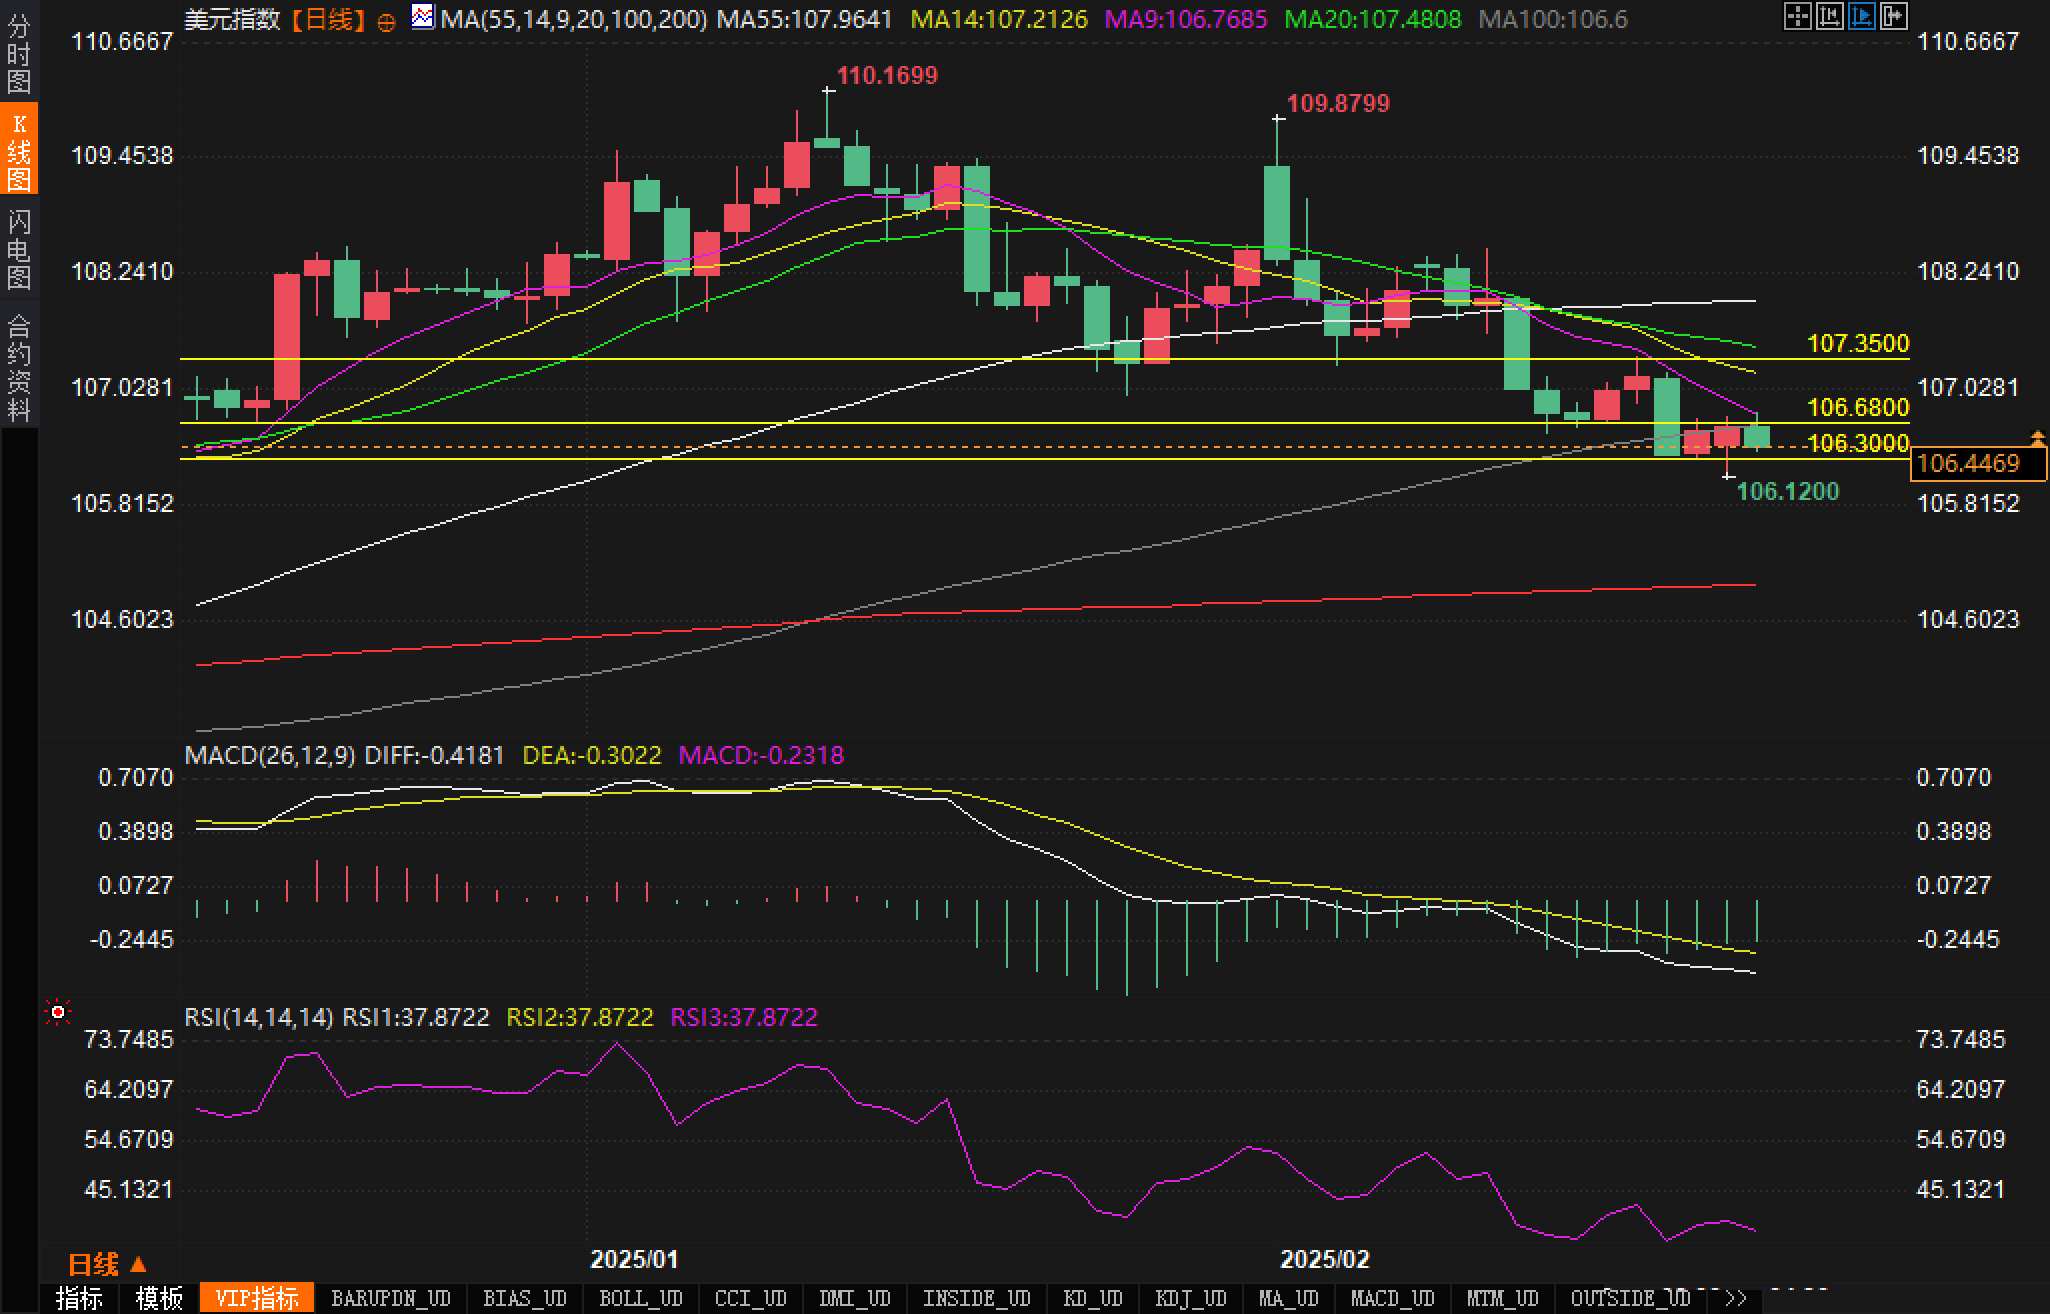This screenshot has width=2050, height=1314.
Task: Expand more indicators with >> arrow
Action: tap(1736, 1298)
